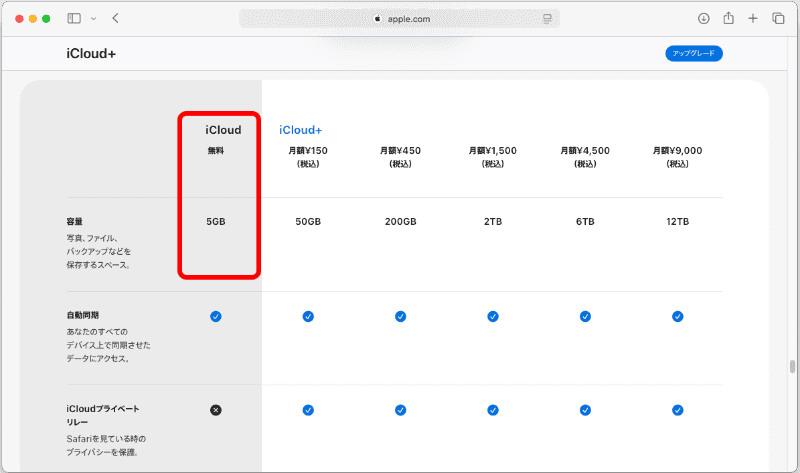Viewport: 800px width, 473px height.
Task: Show Safari downloads icon
Action: click(x=704, y=18)
